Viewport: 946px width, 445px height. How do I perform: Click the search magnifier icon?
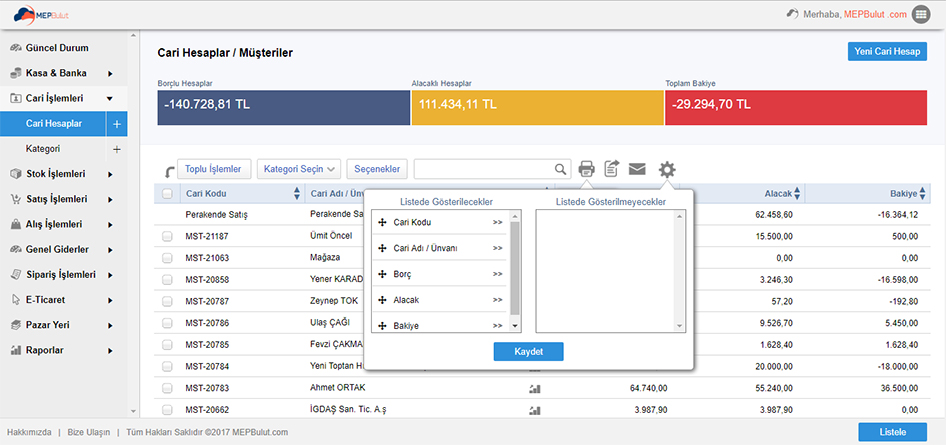coord(560,169)
